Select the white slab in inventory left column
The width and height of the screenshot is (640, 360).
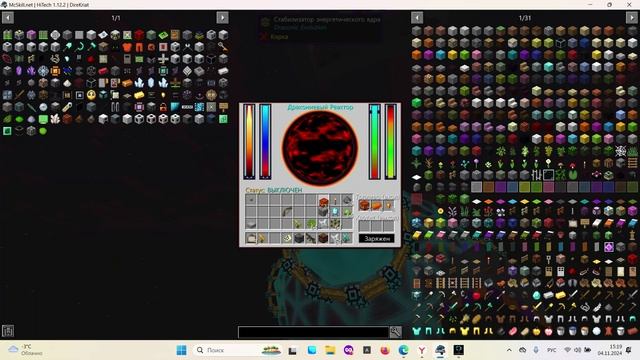coord(251,224)
